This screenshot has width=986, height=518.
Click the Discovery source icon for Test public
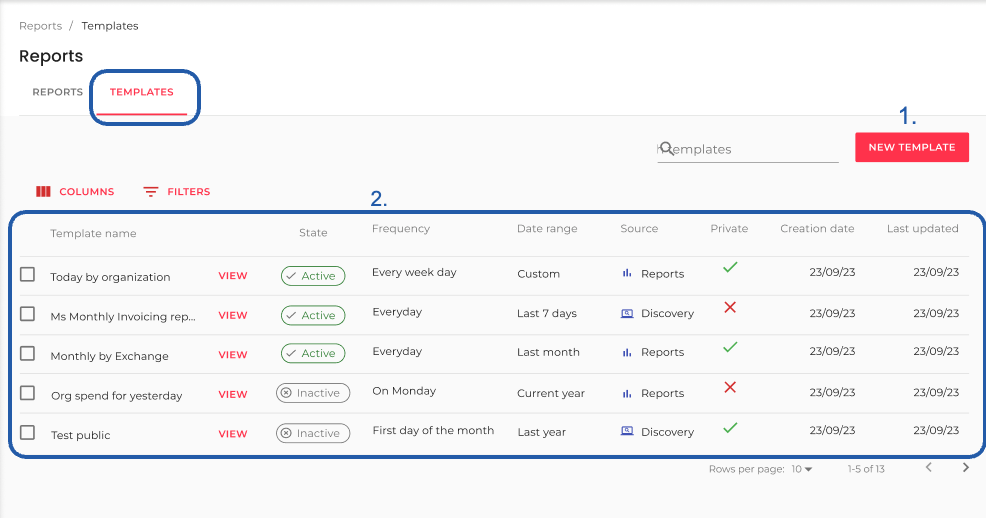[628, 431]
